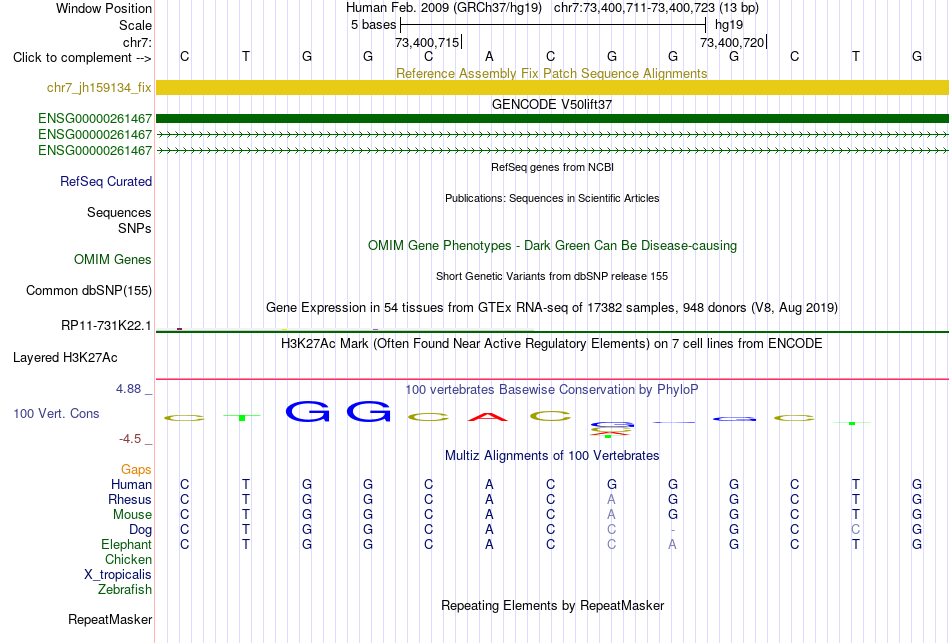Select the Rhesus species row label
This screenshot has width=950, height=643.
130,499
